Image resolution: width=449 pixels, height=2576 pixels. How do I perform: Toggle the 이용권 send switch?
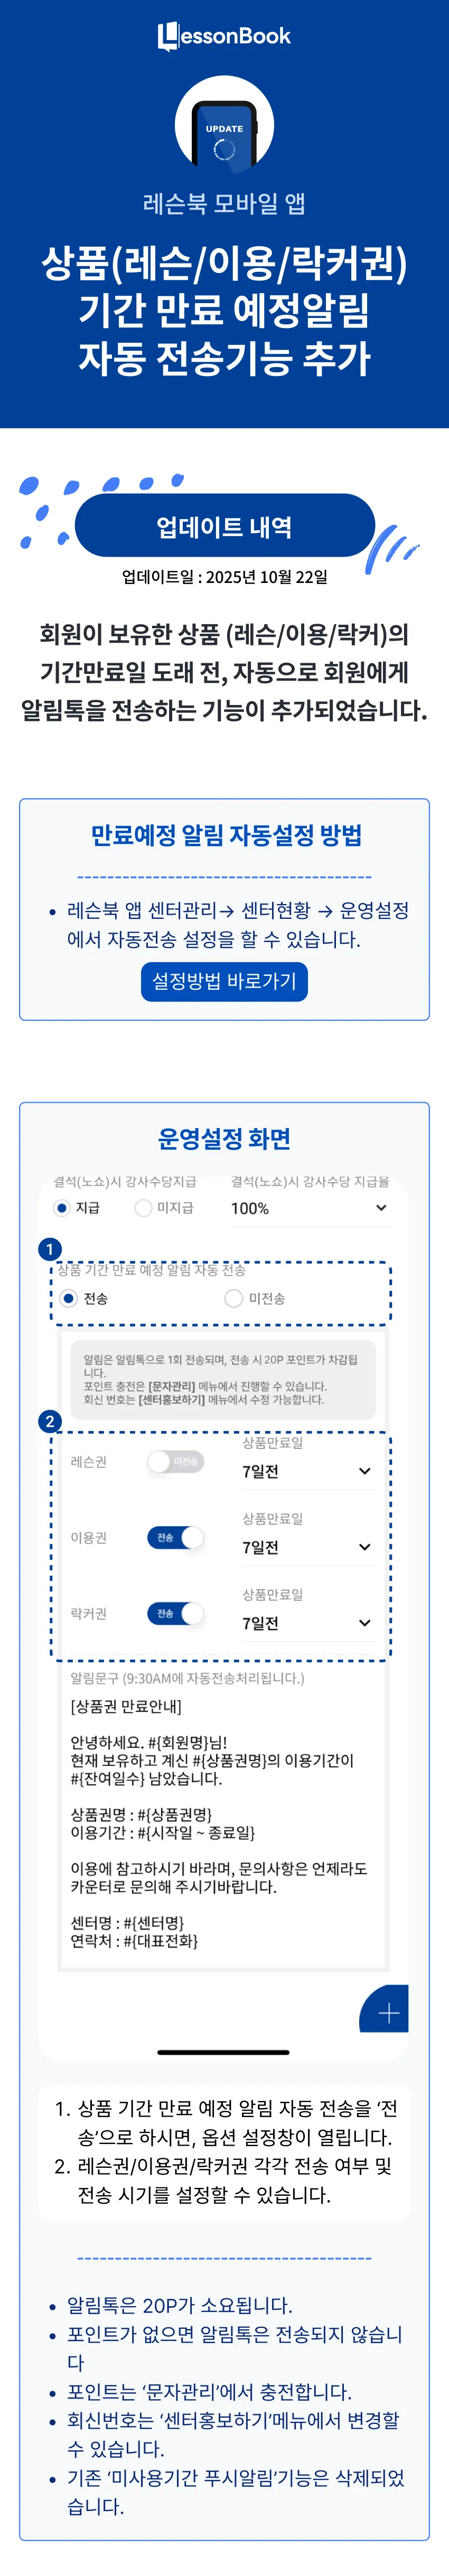[x=175, y=1537]
